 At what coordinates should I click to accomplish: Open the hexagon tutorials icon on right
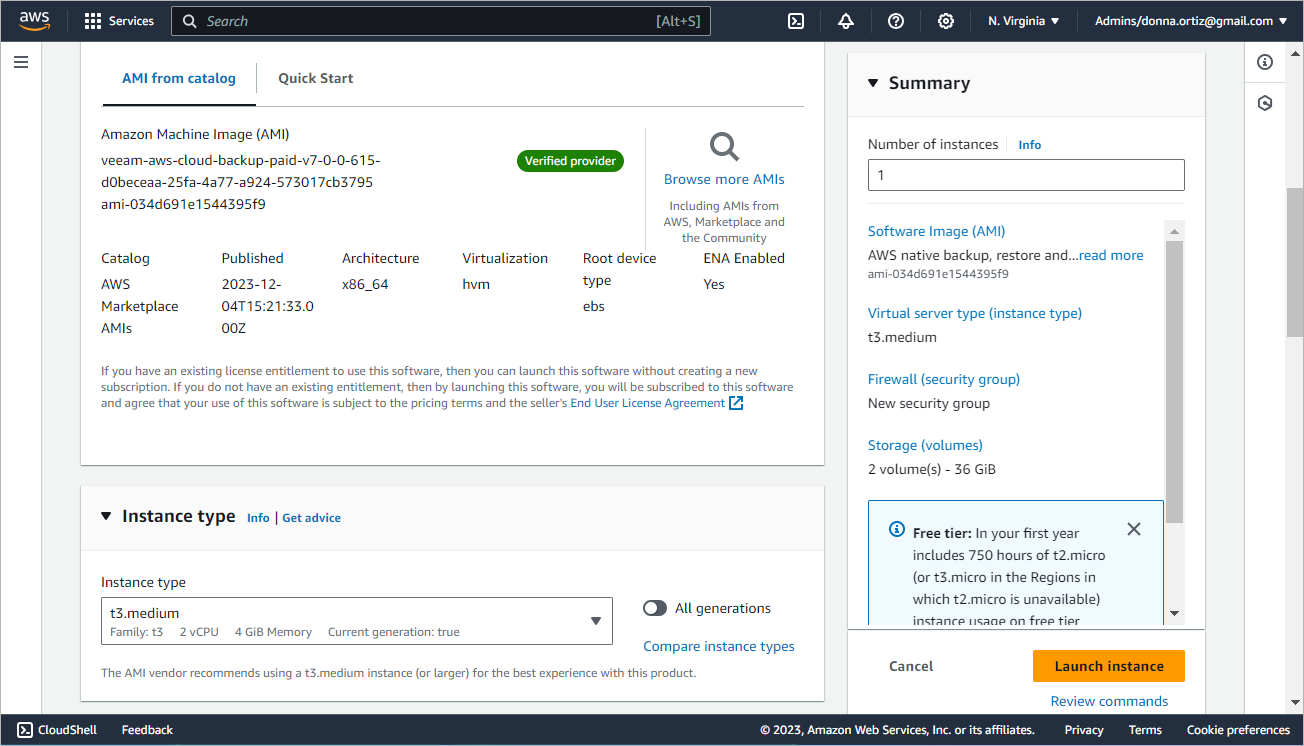point(1265,103)
